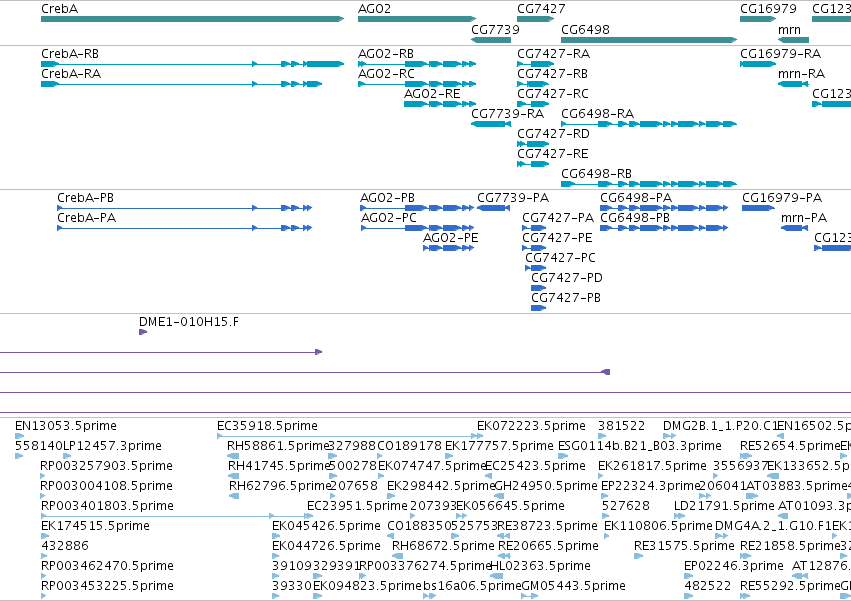This screenshot has height=601, width=851.
Task: Open the RP003453225.5prime EST label
Action: click(107, 586)
